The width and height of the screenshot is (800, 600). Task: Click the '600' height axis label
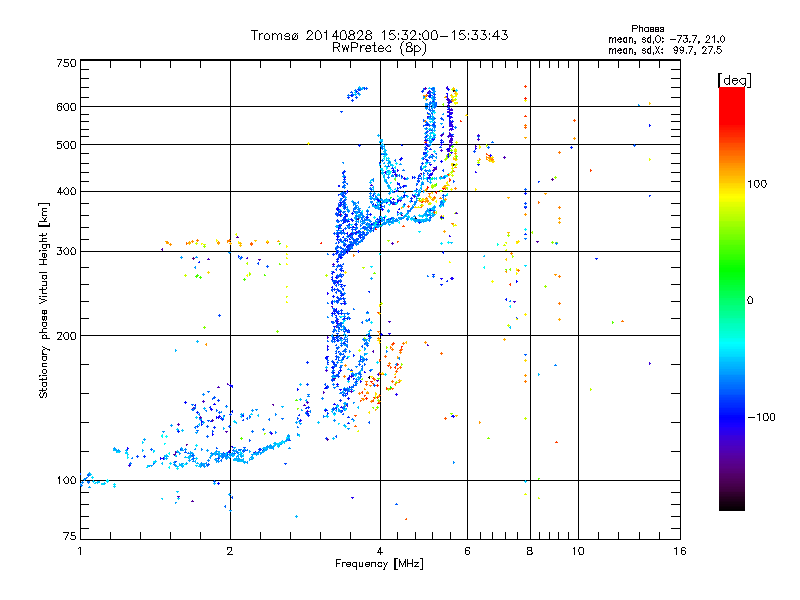[66, 107]
